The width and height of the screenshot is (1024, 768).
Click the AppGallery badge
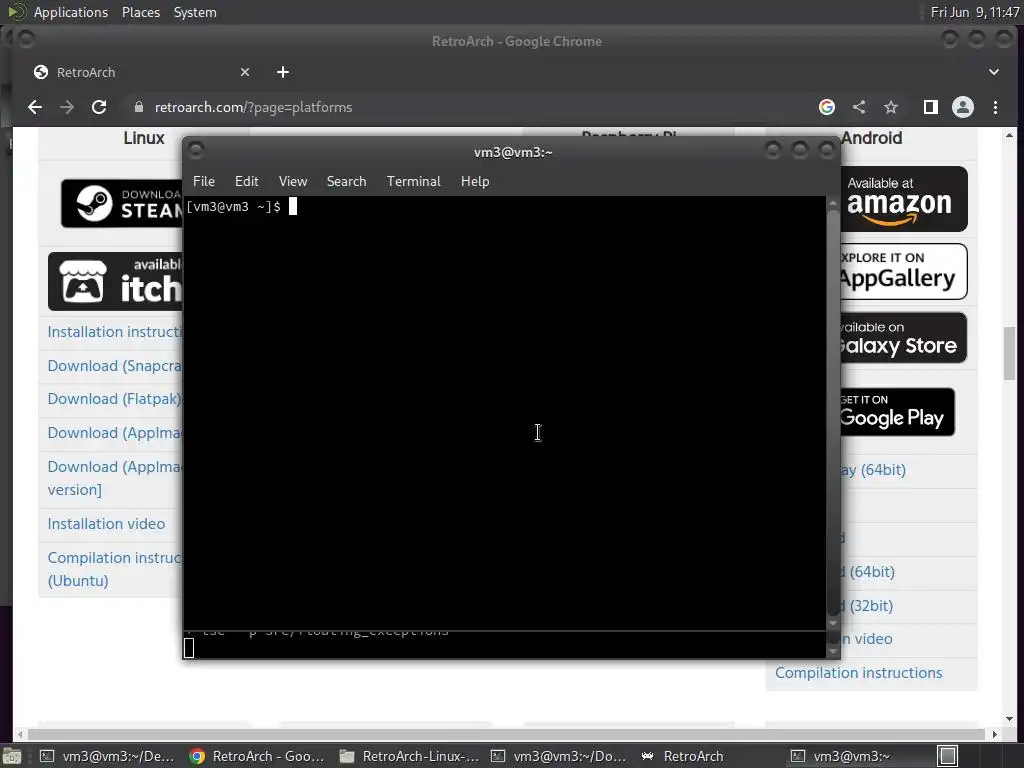tap(904, 272)
